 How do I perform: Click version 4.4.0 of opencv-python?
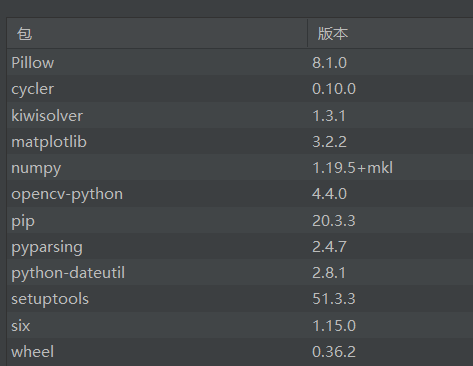coord(329,194)
